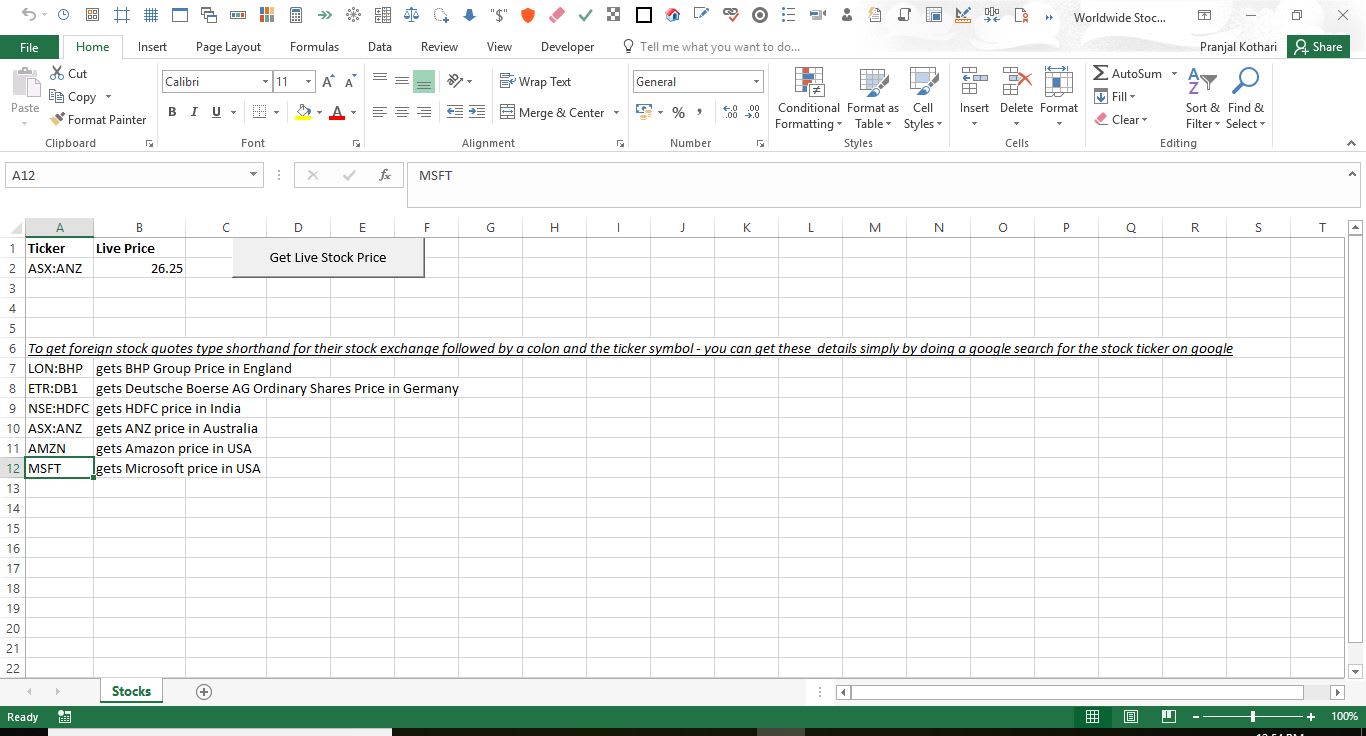The image size is (1366, 736).
Task: Open the Page Layout tab
Action: pyautogui.click(x=228, y=47)
